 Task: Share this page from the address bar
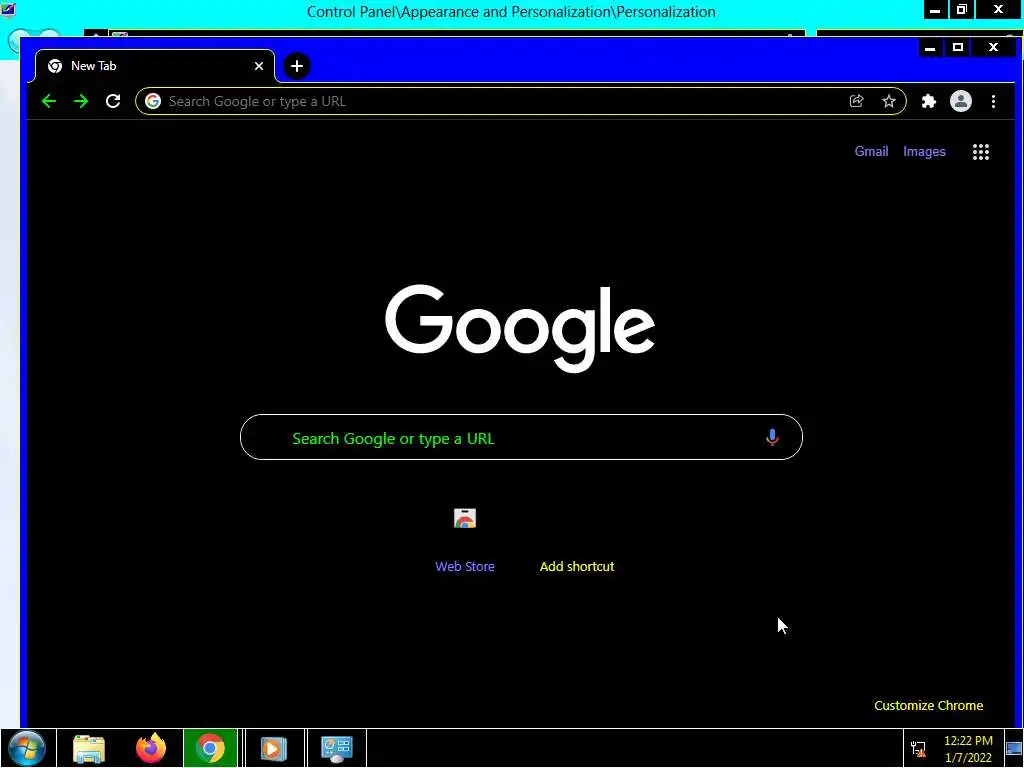pyautogui.click(x=856, y=101)
